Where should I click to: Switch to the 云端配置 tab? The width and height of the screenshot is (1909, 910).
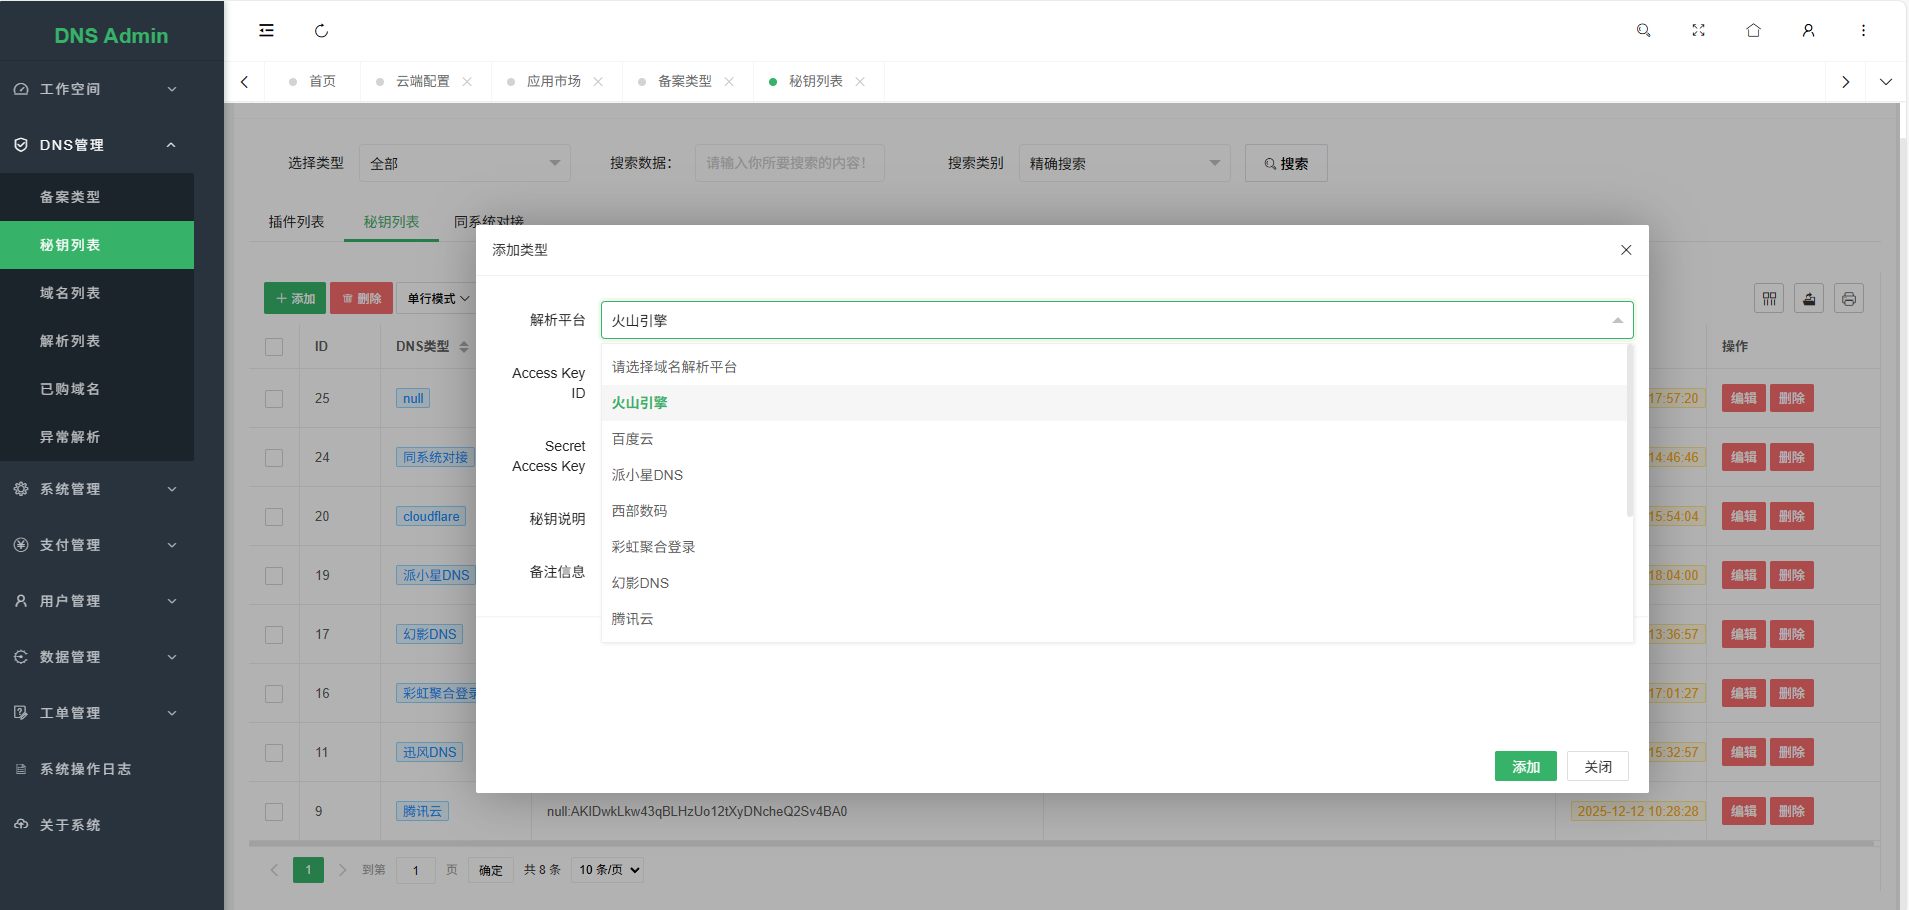tap(422, 81)
